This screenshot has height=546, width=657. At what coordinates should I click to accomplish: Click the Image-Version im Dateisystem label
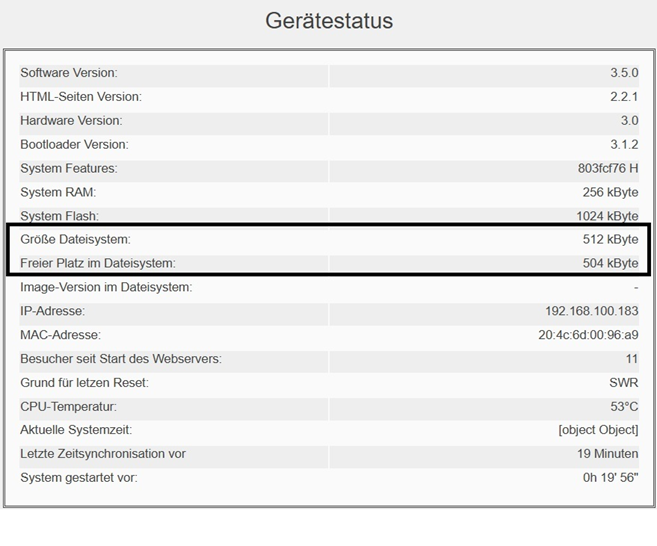[x=106, y=287]
